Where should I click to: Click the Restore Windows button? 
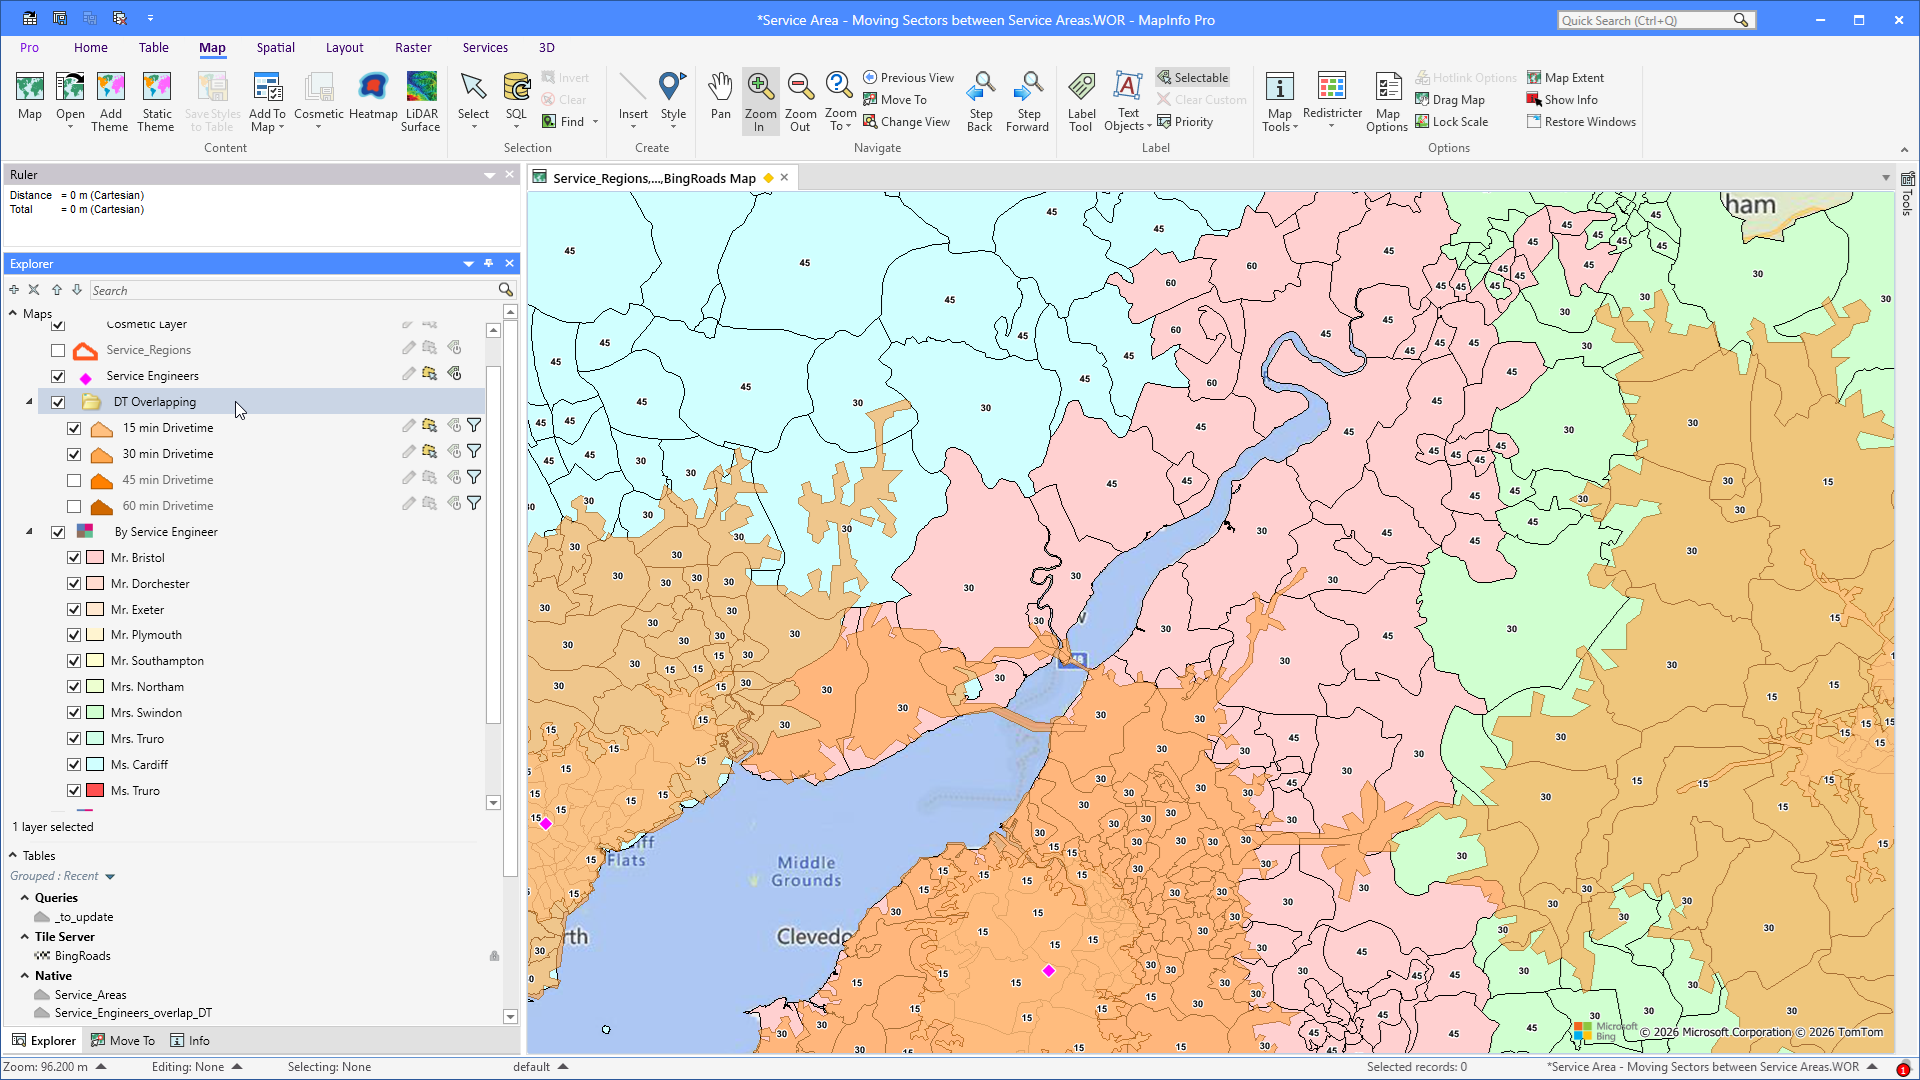pos(1581,121)
